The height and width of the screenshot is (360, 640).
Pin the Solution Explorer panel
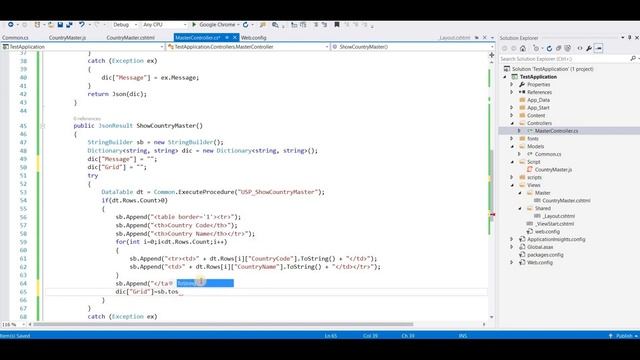pos(629,38)
